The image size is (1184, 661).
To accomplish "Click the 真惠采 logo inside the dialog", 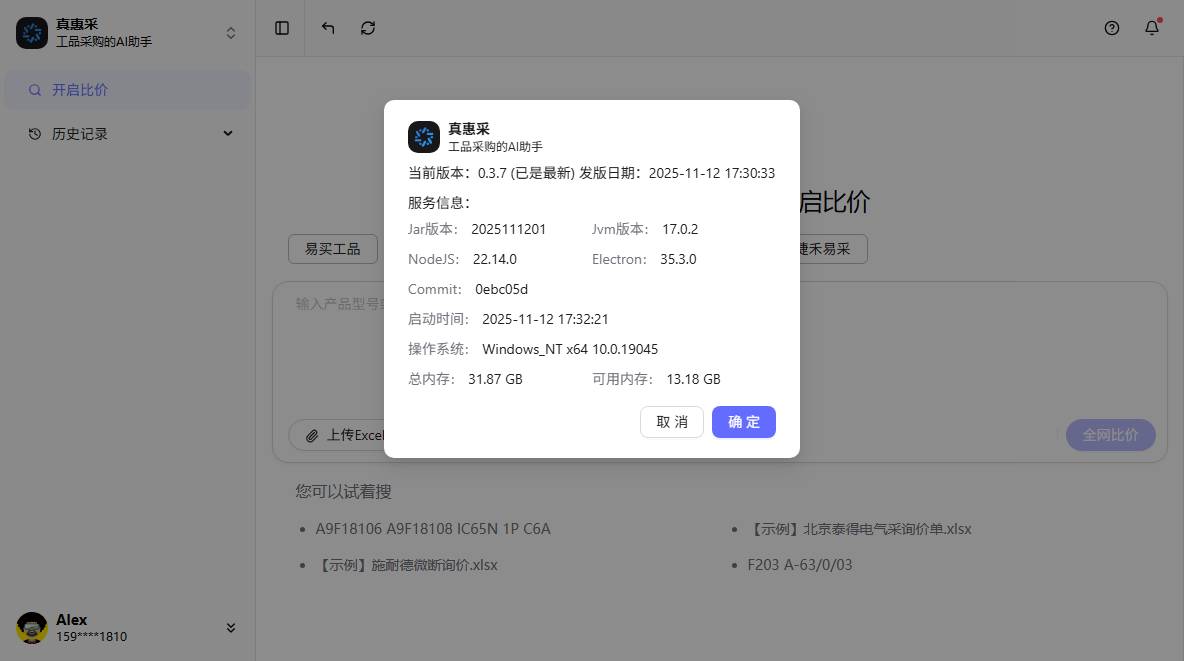I will (424, 137).
